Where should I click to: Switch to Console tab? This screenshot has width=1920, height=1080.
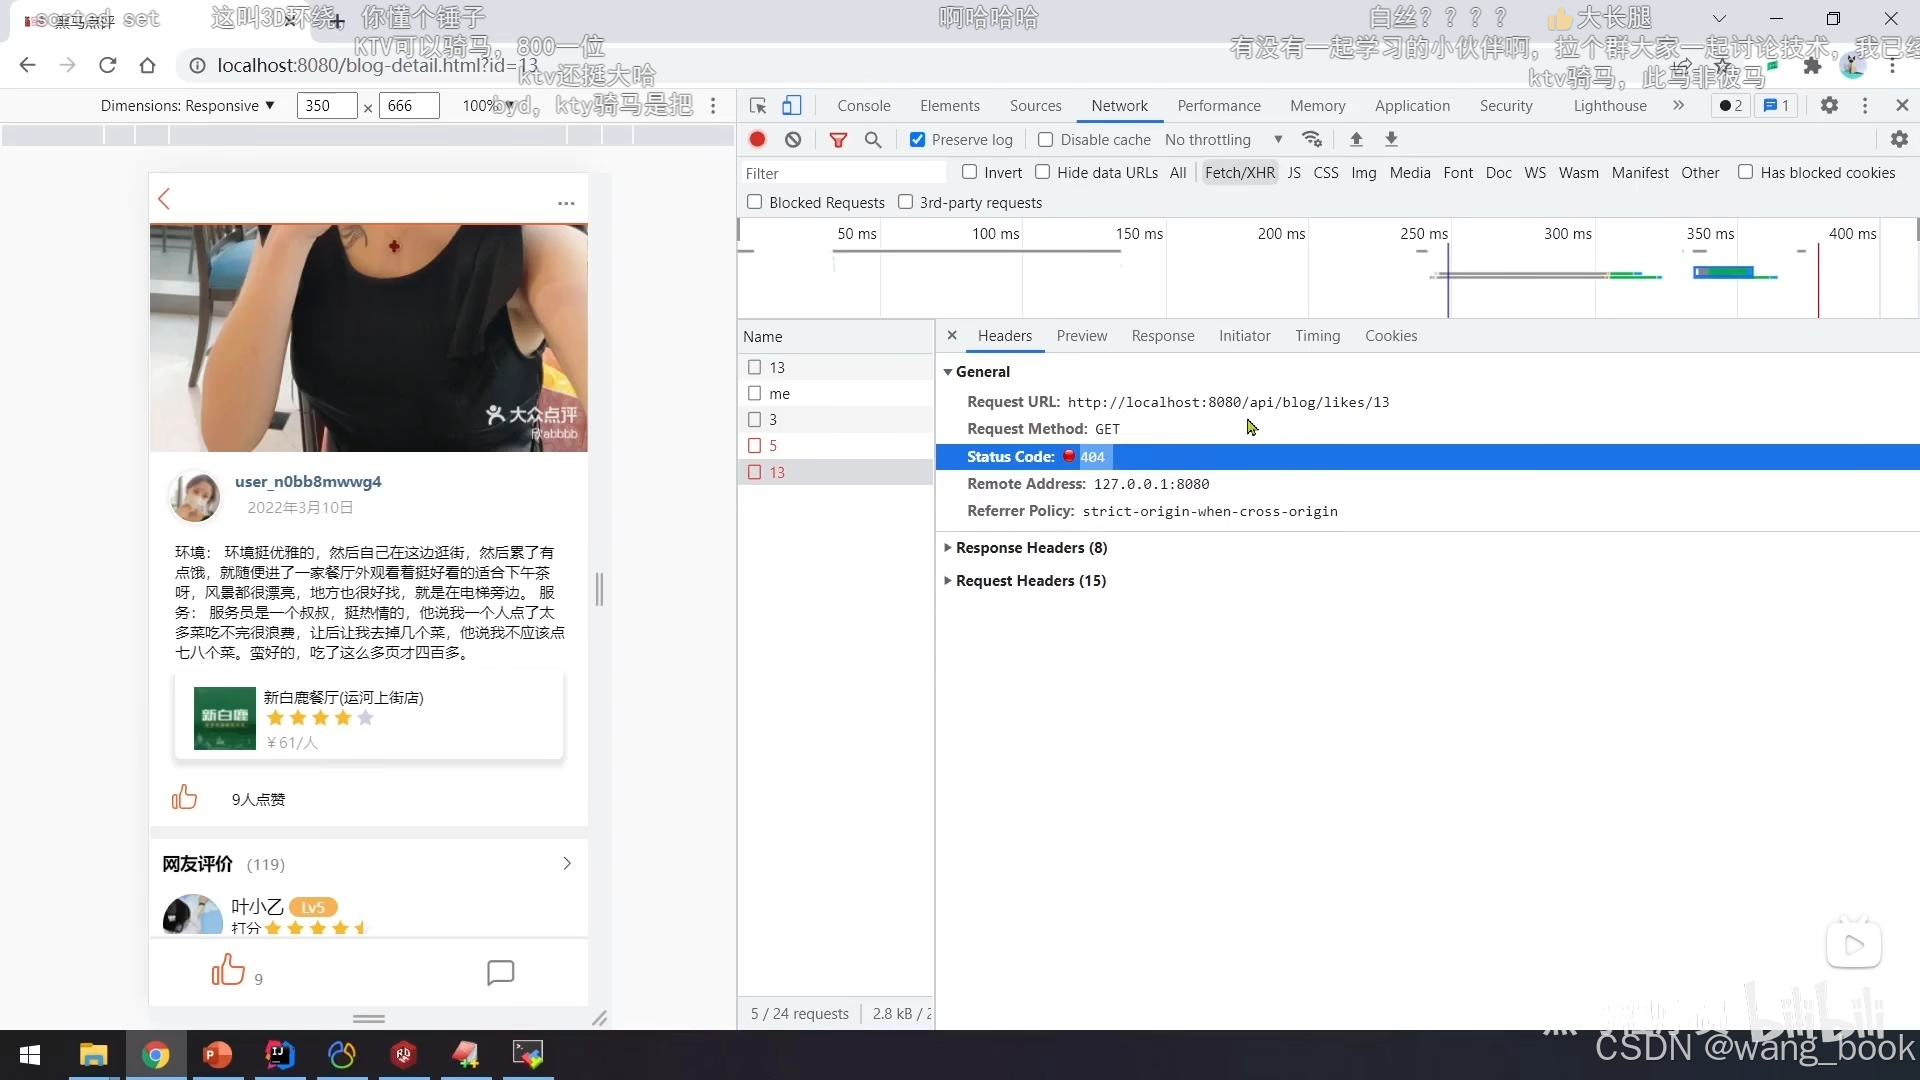863,106
